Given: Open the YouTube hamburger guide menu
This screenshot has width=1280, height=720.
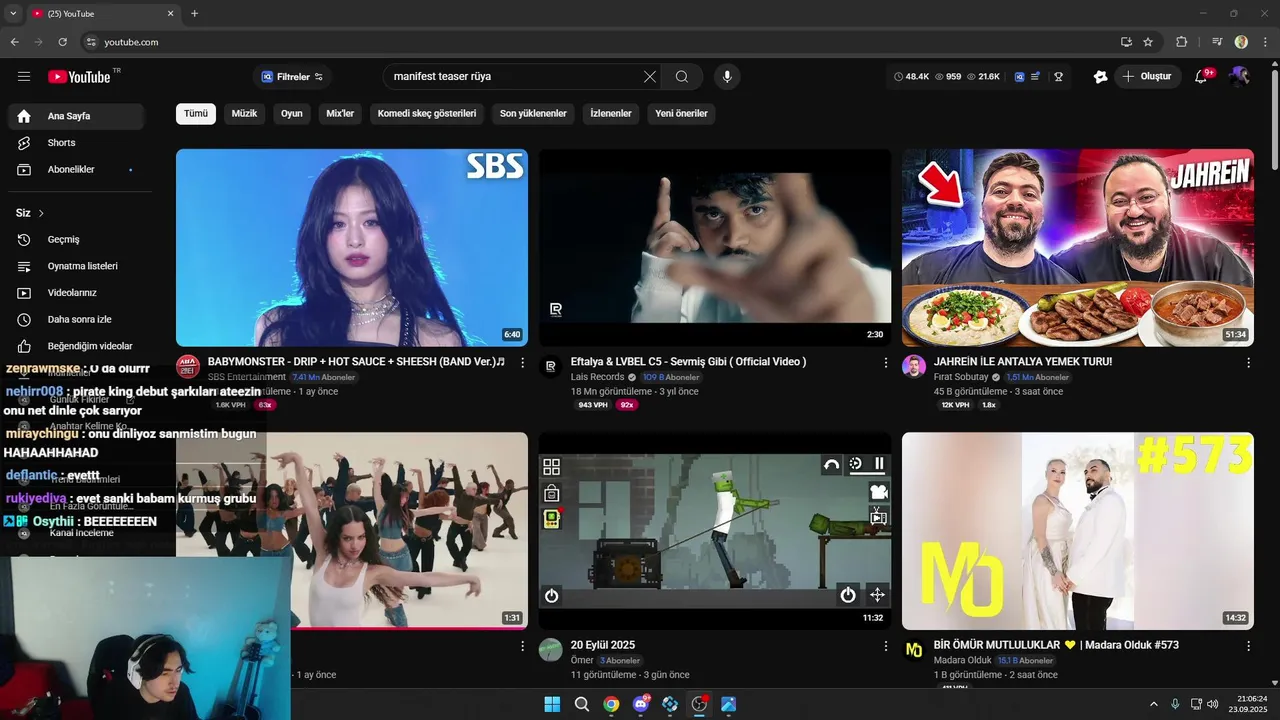Looking at the screenshot, I should point(24,77).
